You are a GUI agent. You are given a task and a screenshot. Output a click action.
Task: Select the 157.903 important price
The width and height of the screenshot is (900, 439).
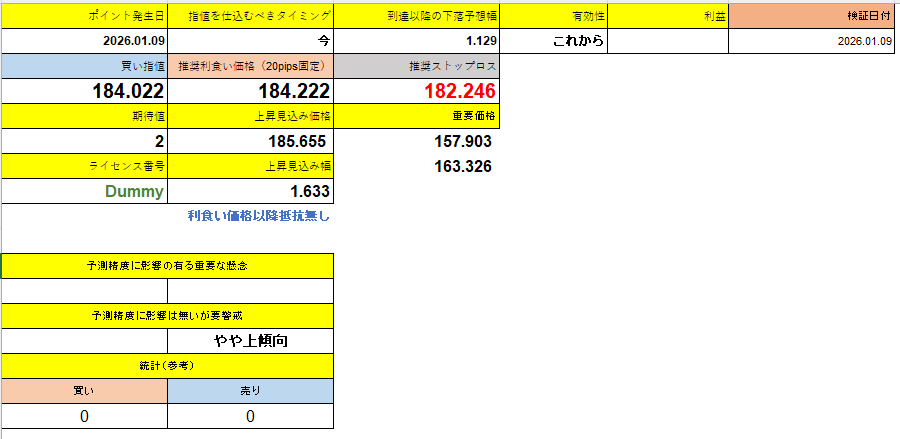[461, 141]
